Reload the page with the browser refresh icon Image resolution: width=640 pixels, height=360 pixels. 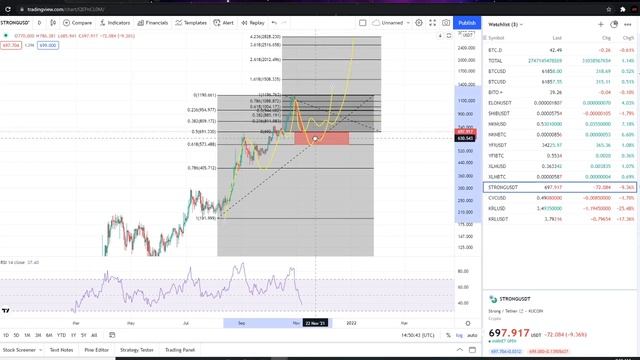(x=7, y=9)
